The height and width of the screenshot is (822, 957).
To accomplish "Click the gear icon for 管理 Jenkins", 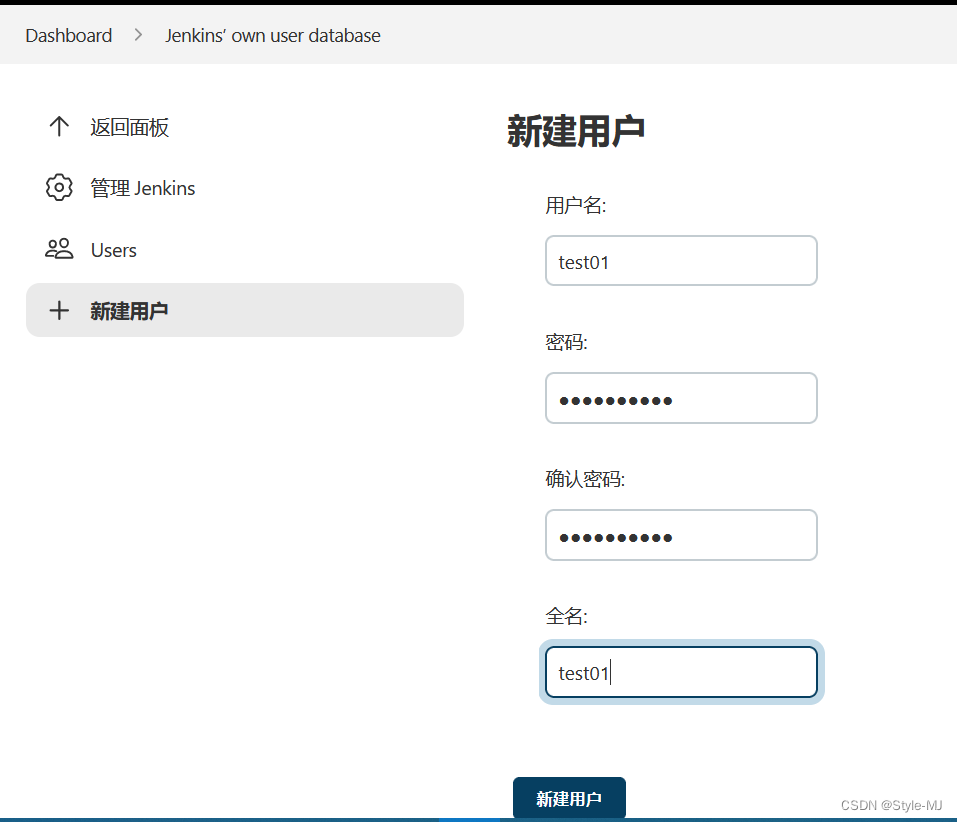I will pyautogui.click(x=59, y=187).
